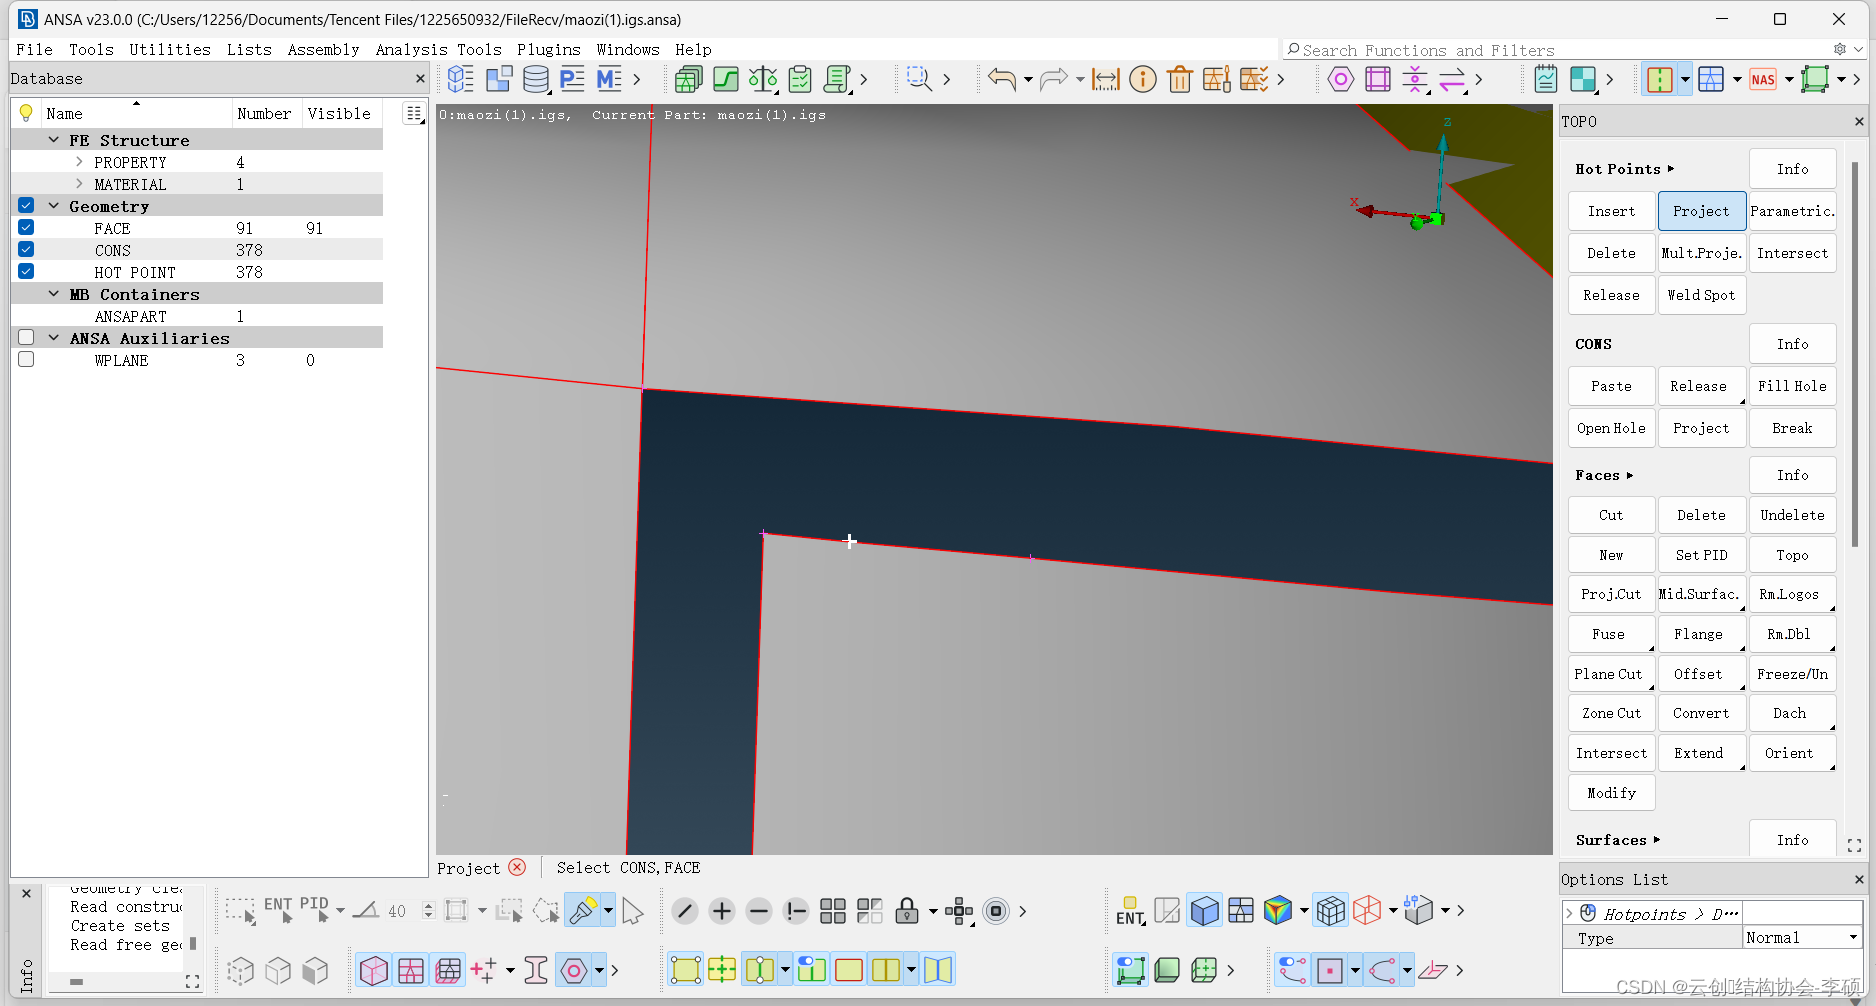
Task: Open the Assembly menu
Action: 324,49
